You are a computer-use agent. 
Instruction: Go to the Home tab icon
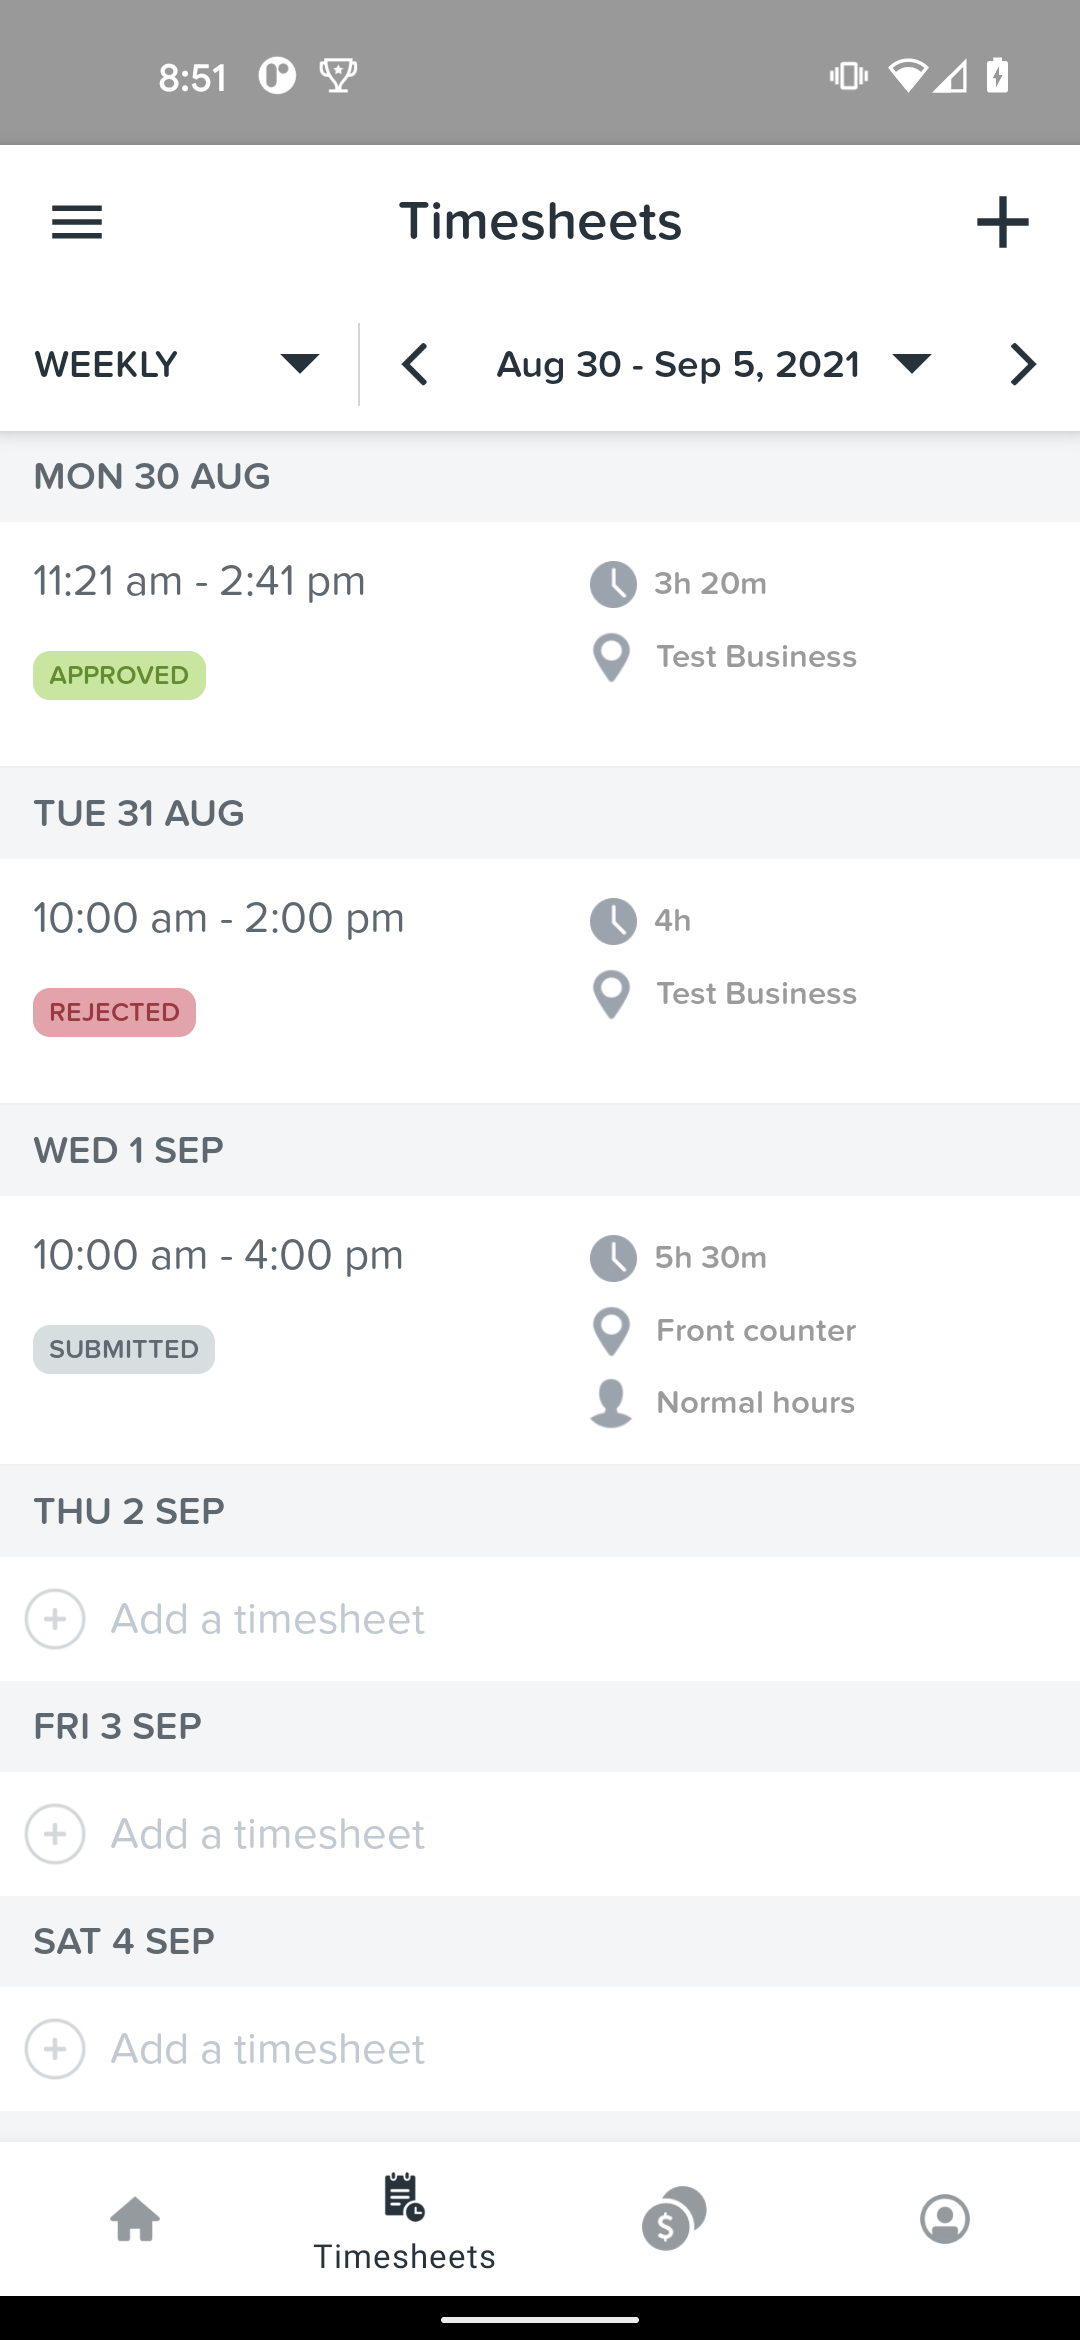pyautogui.click(x=135, y=2219)
